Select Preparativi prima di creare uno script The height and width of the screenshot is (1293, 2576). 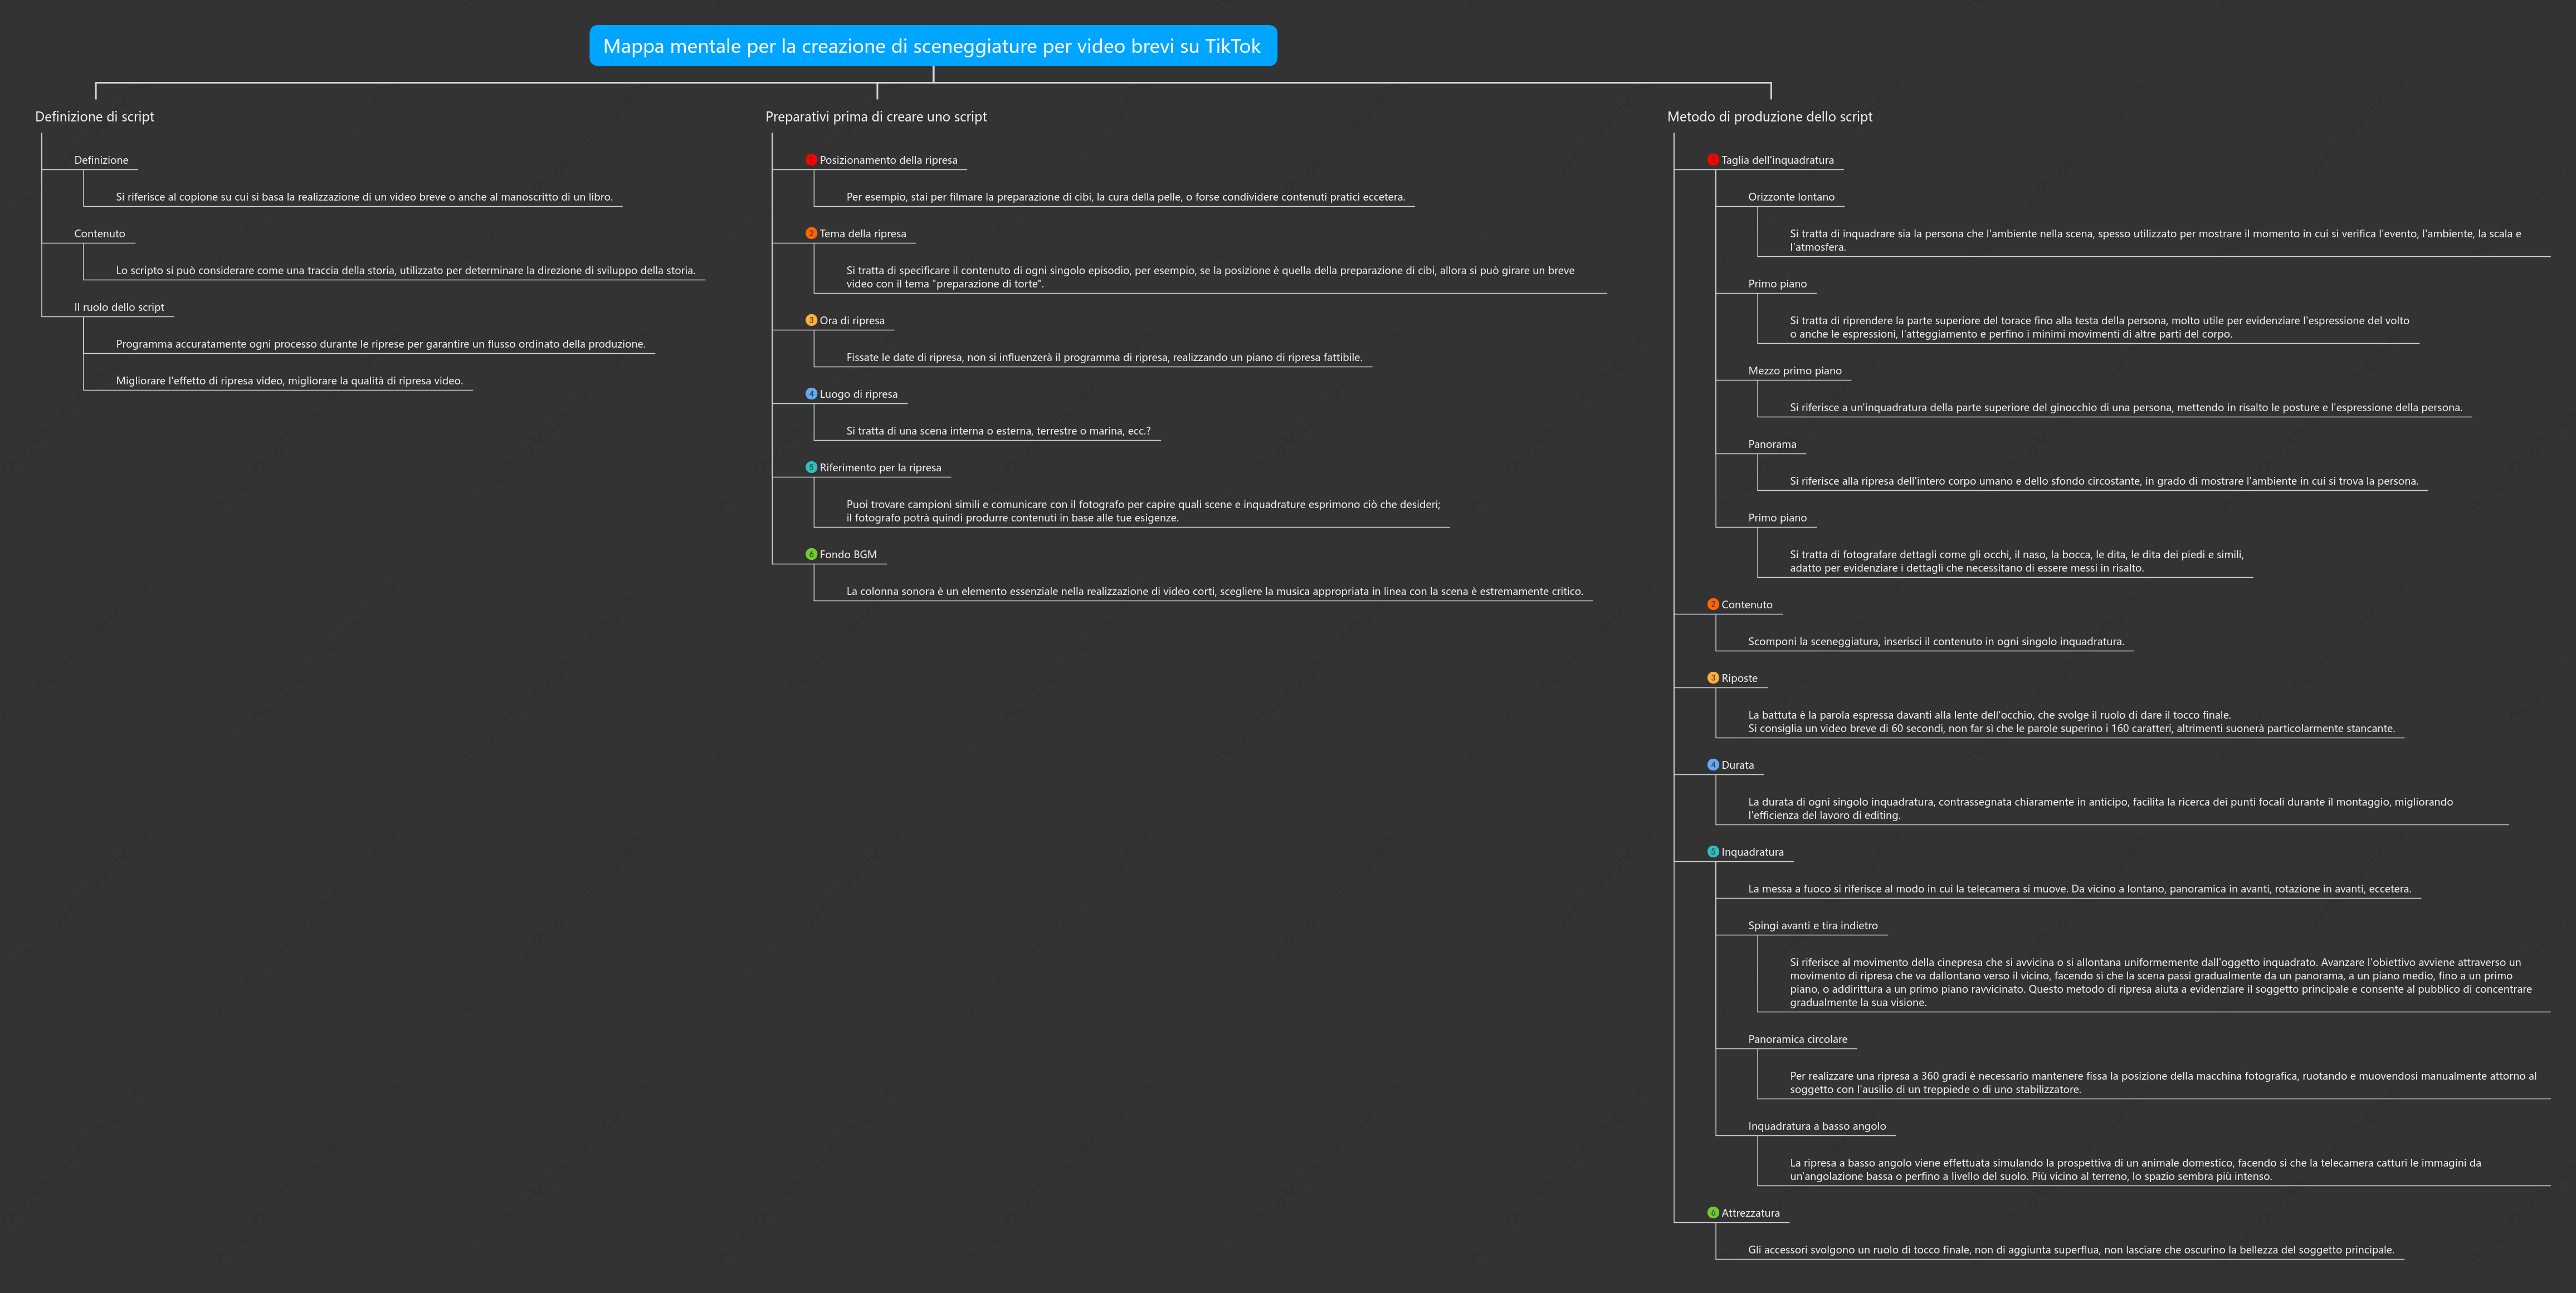pos(876,117)
